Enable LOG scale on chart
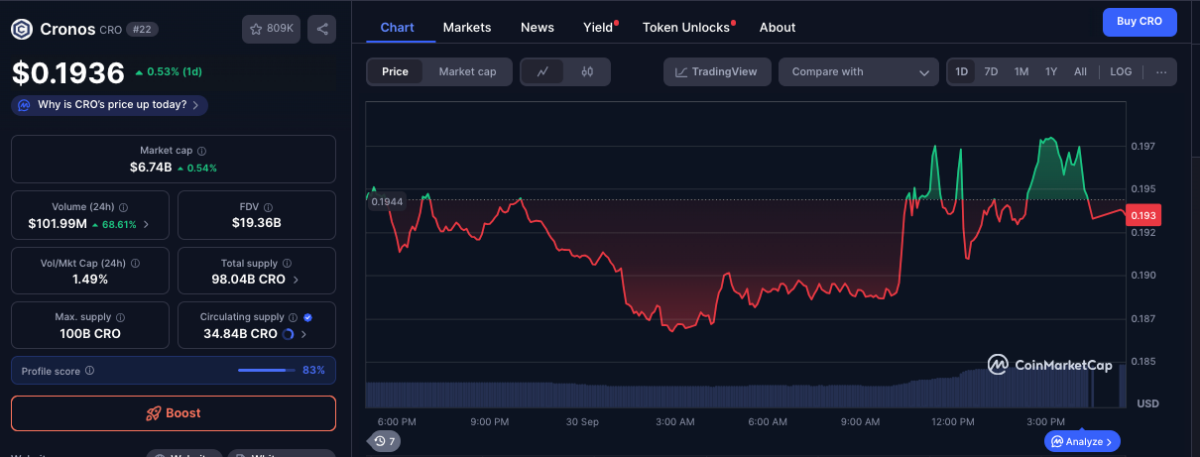1200x457 pixels. click(1121, 72)
